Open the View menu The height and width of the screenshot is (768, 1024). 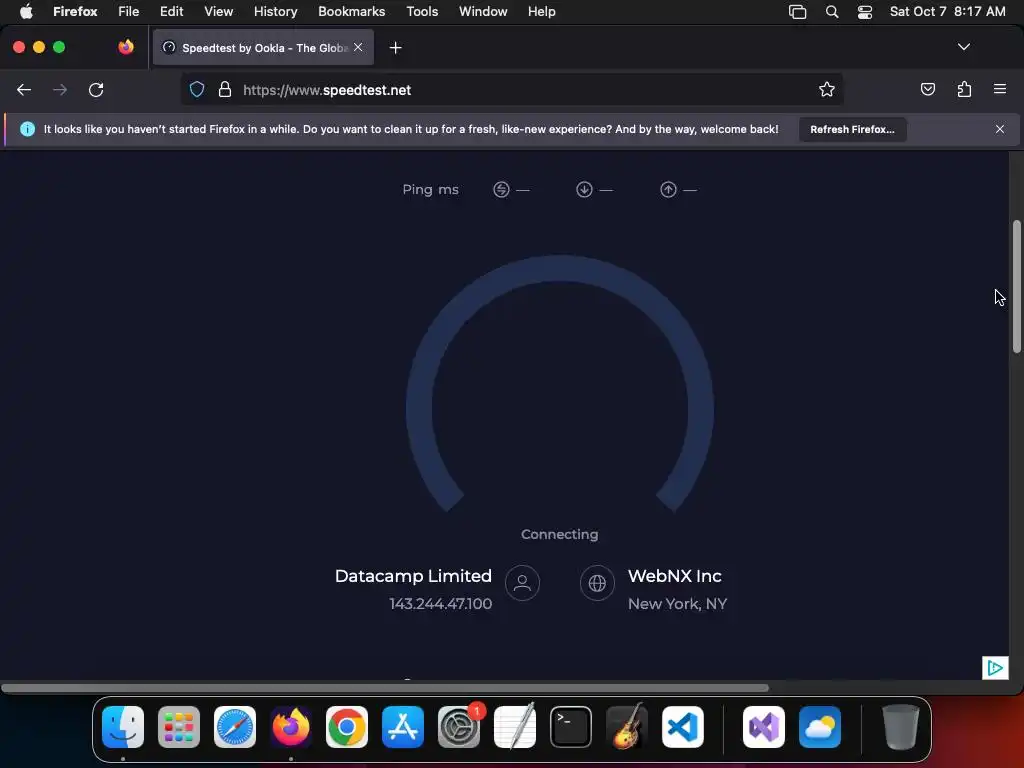218,12
